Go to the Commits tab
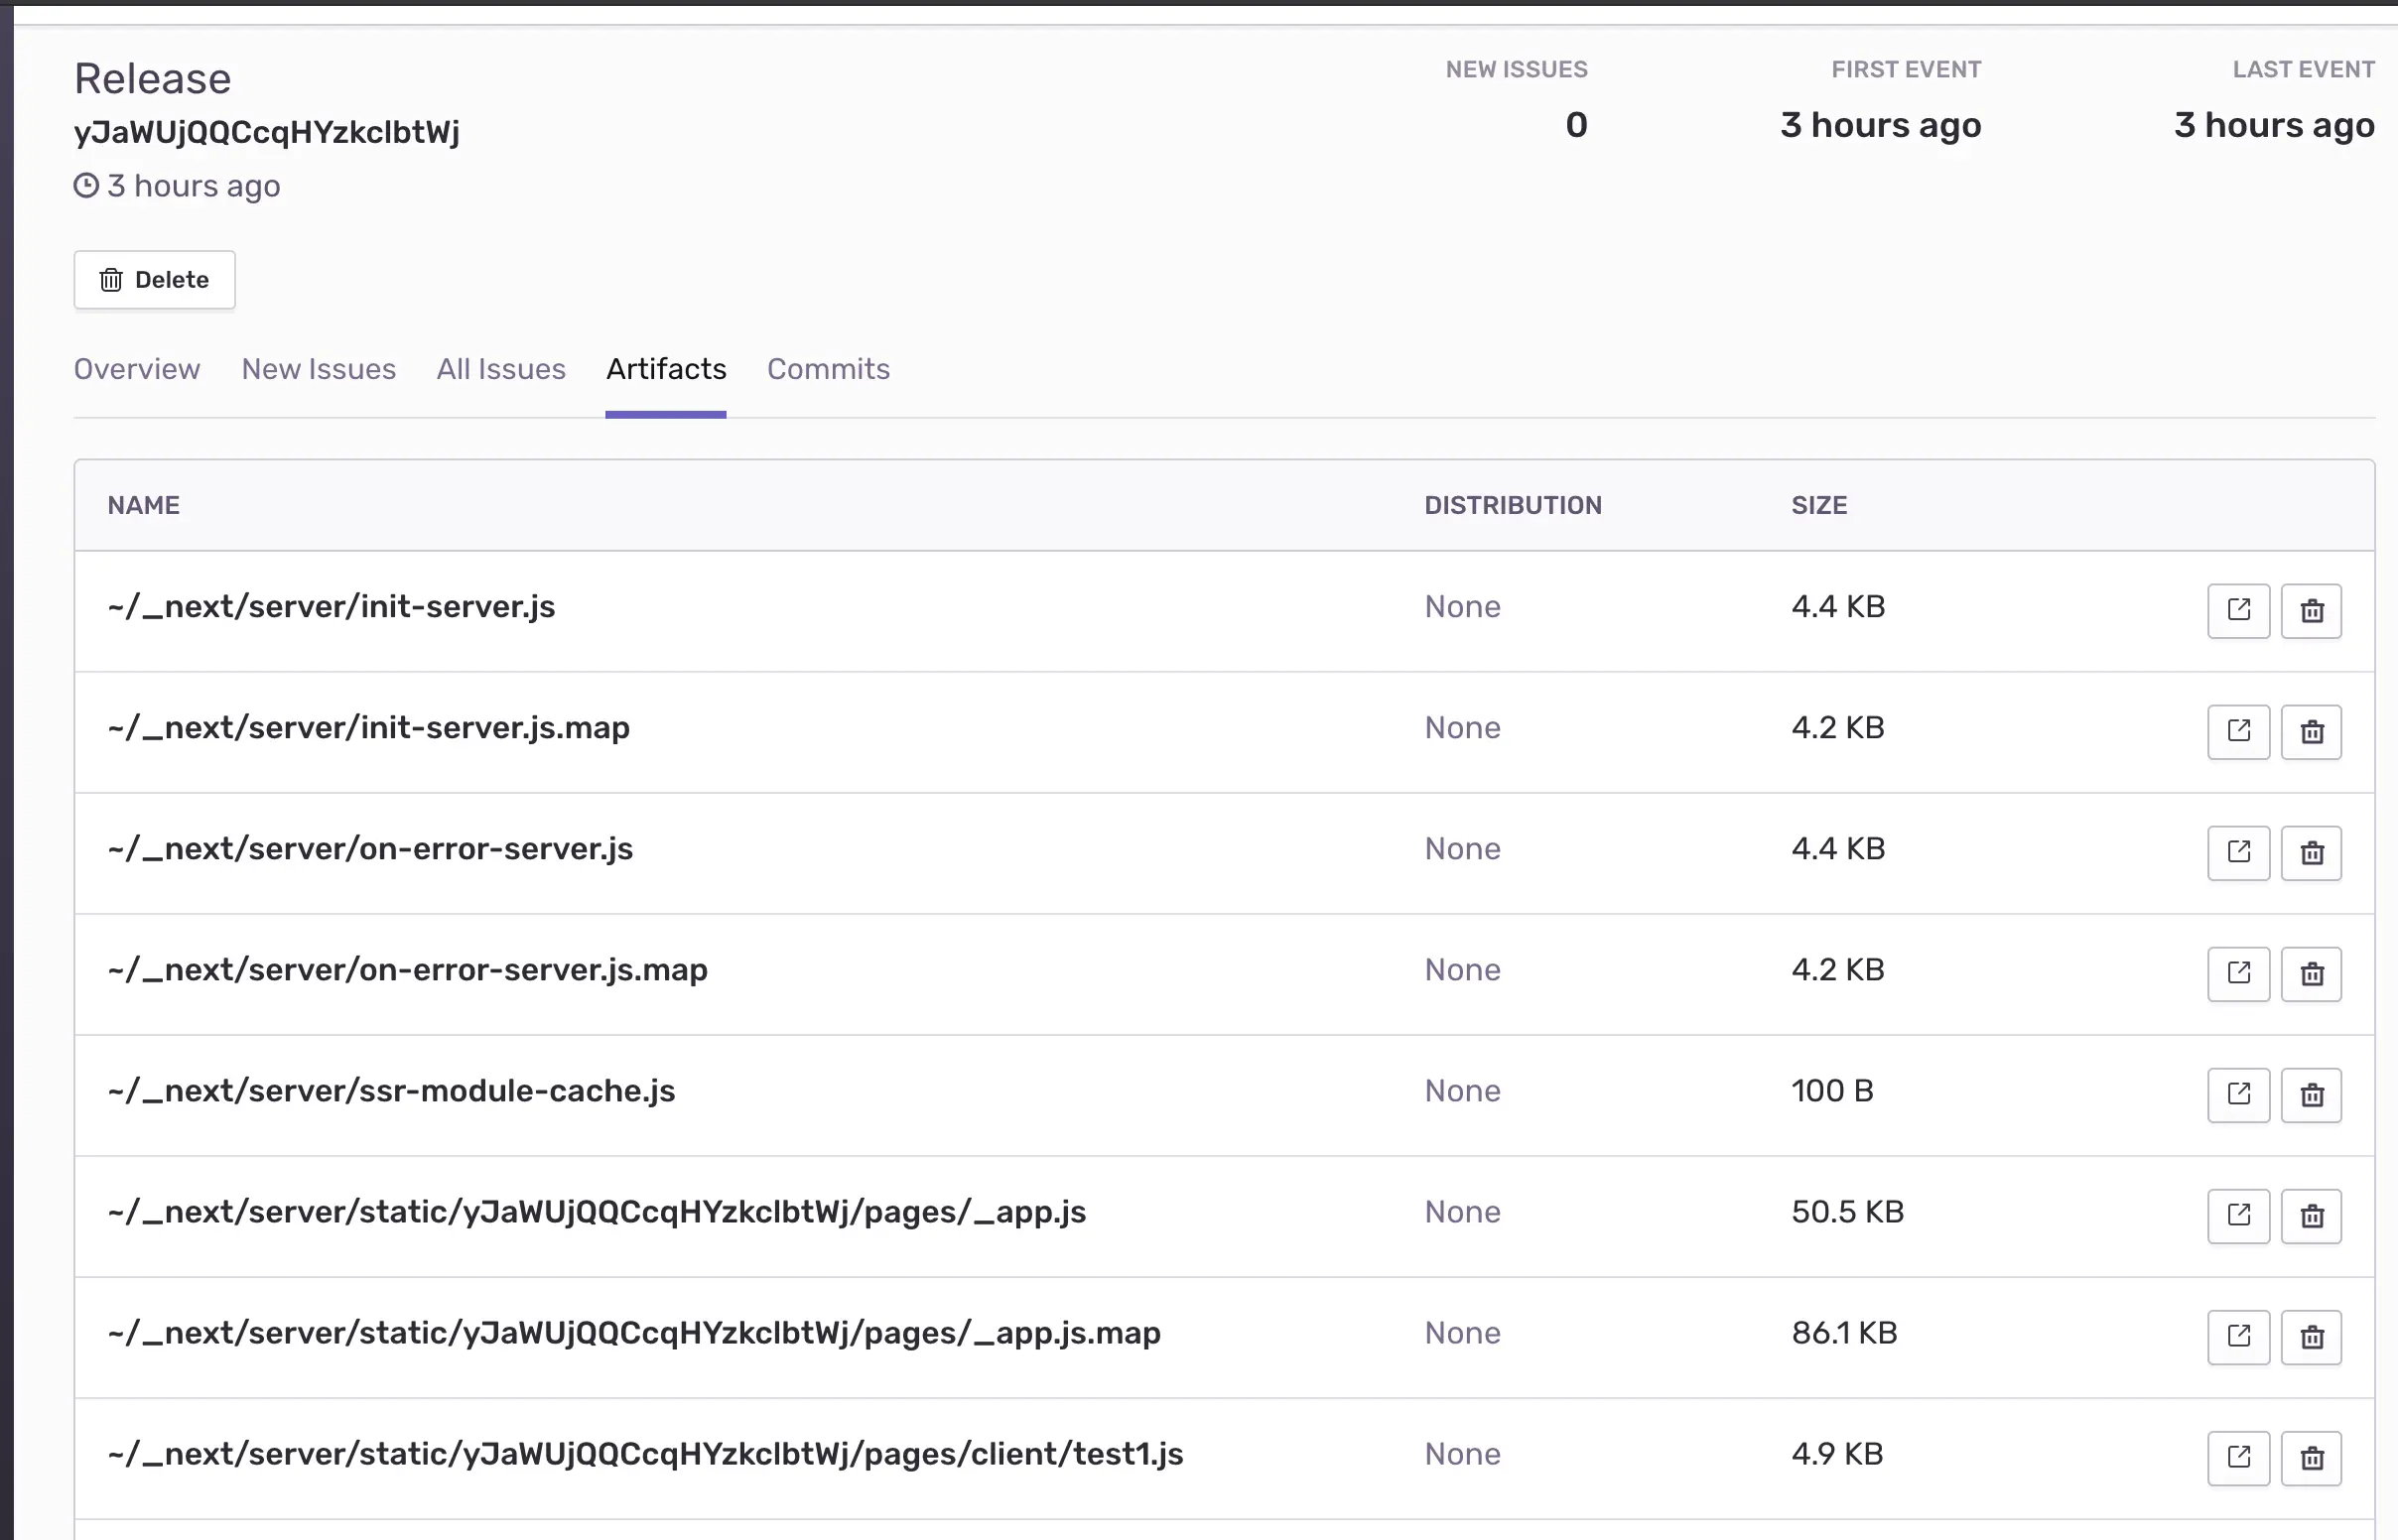This screenshot has width=2398, height=1540. point(828,369)
